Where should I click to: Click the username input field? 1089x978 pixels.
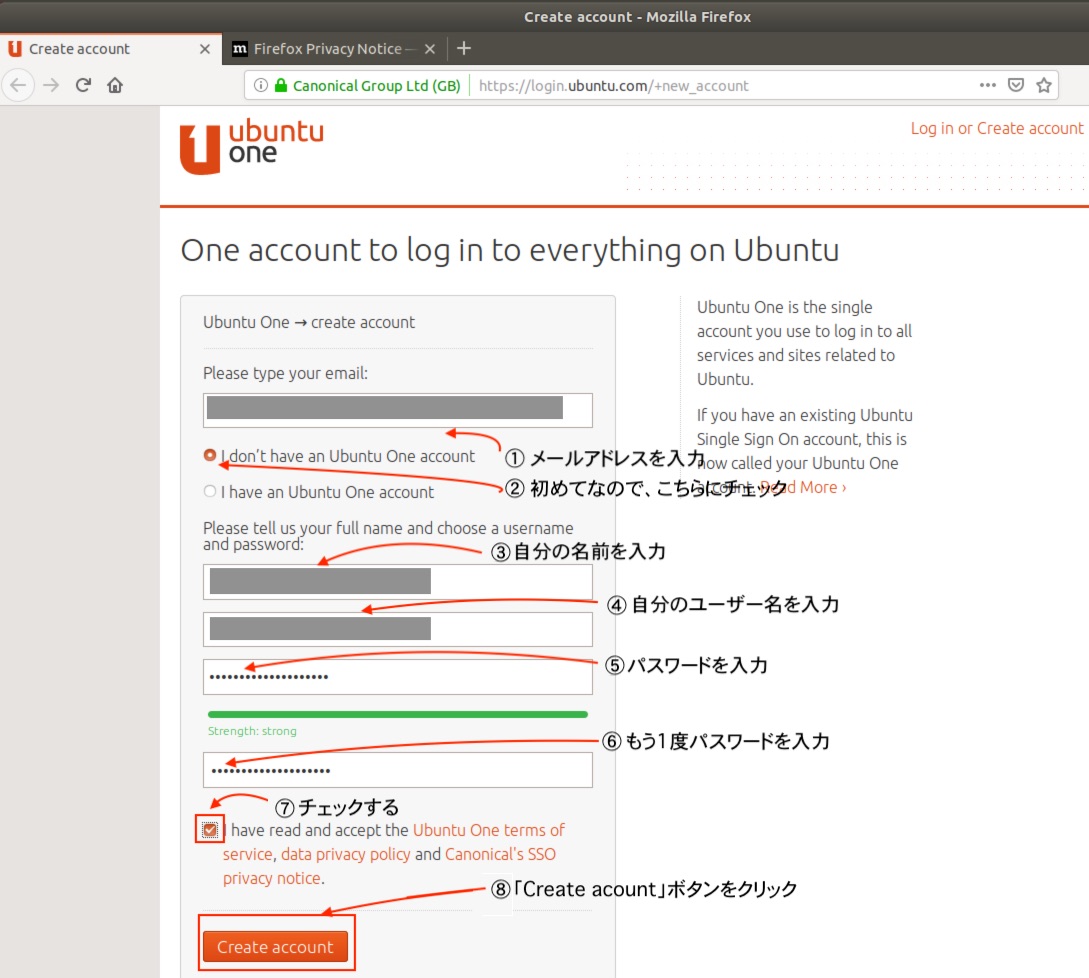click(398, 629)
